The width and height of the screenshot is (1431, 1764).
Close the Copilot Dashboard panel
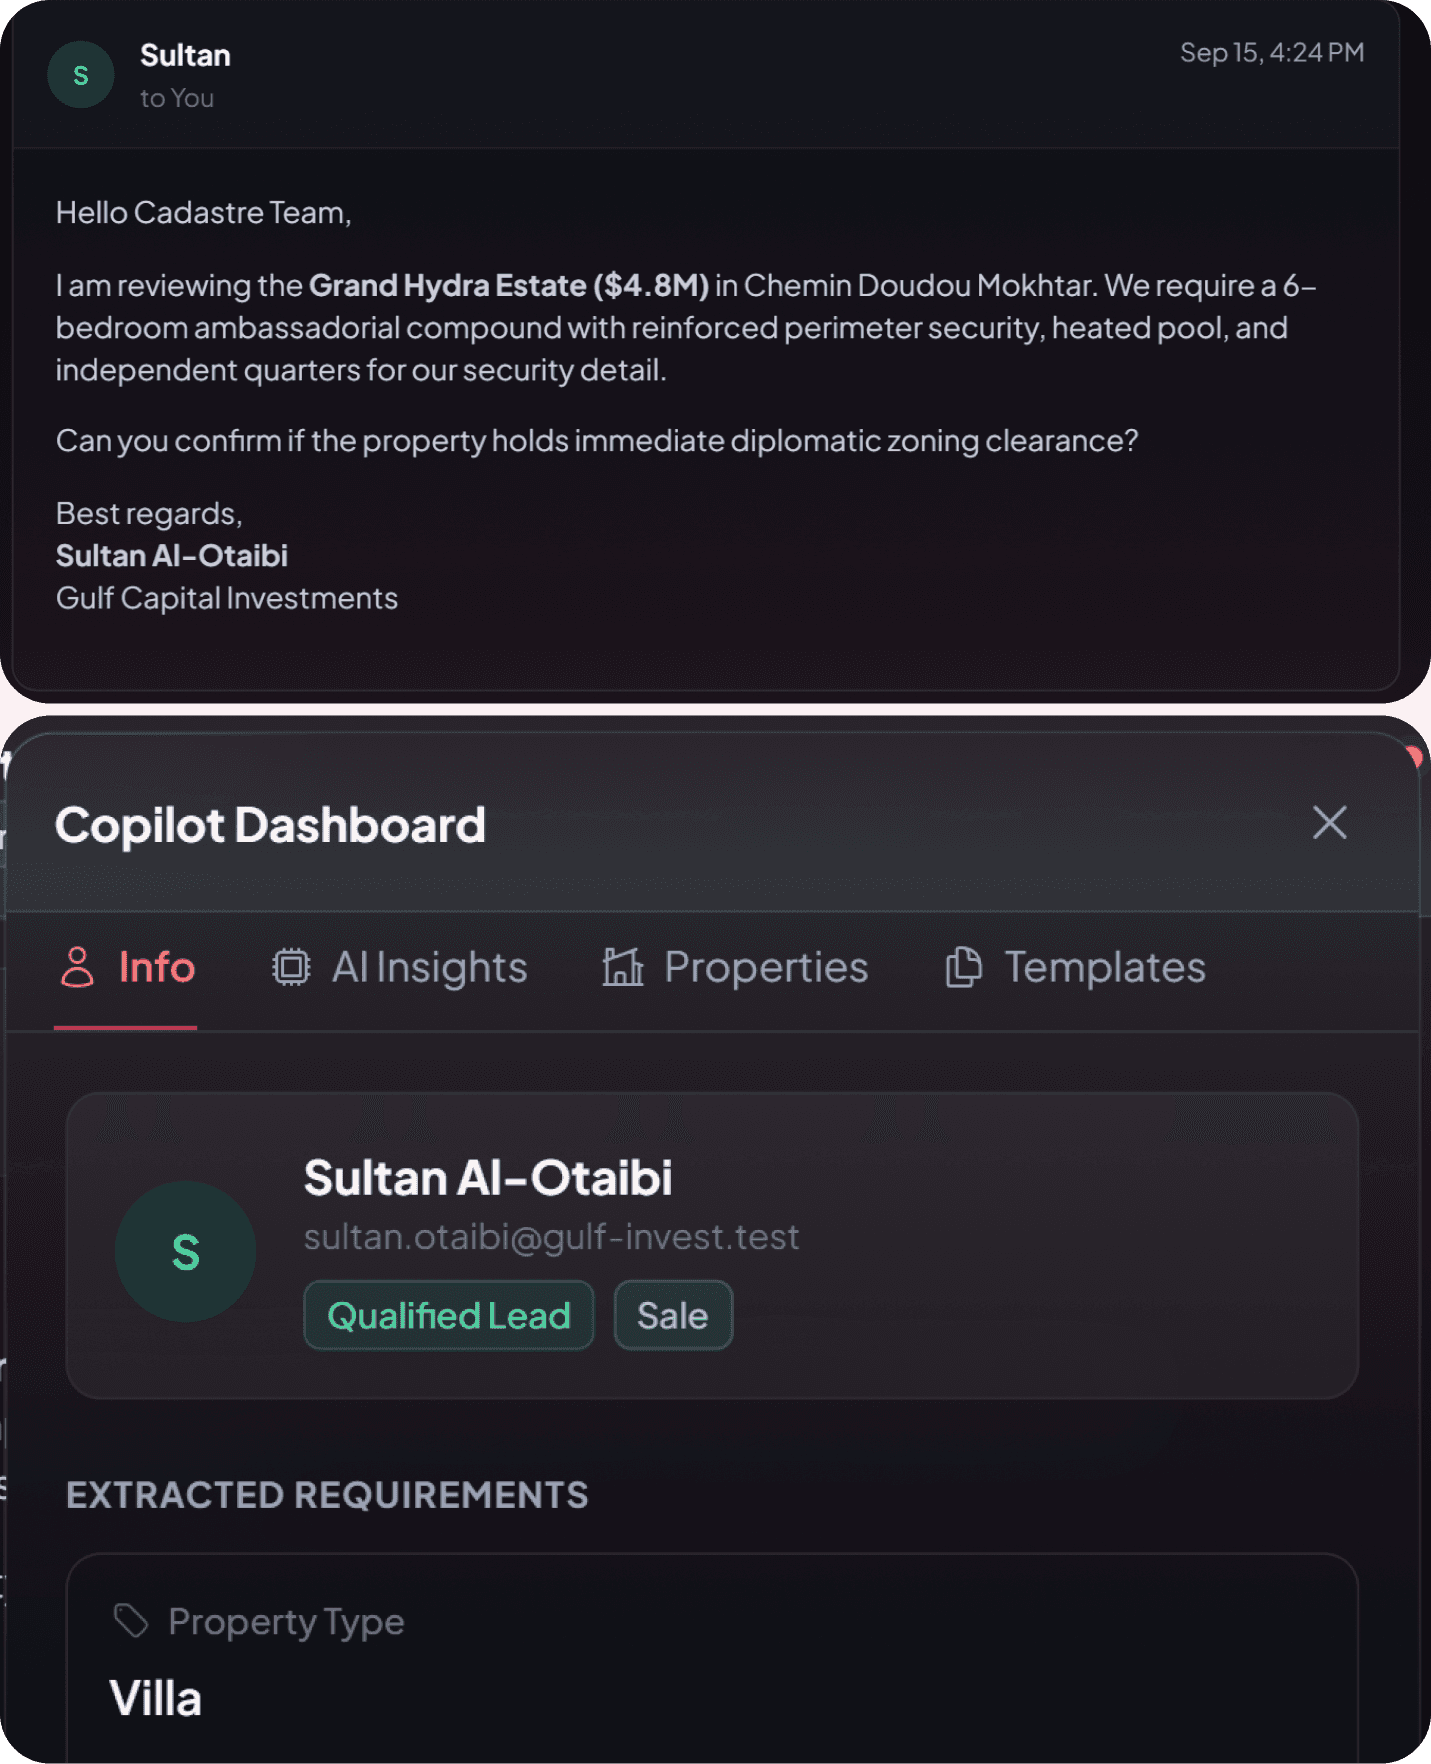point(1329,823)
